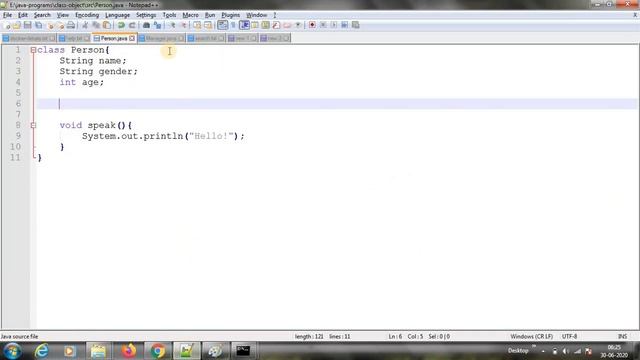Open the Window menu
The width and height of the screenshot is (640, 360).
256,15
